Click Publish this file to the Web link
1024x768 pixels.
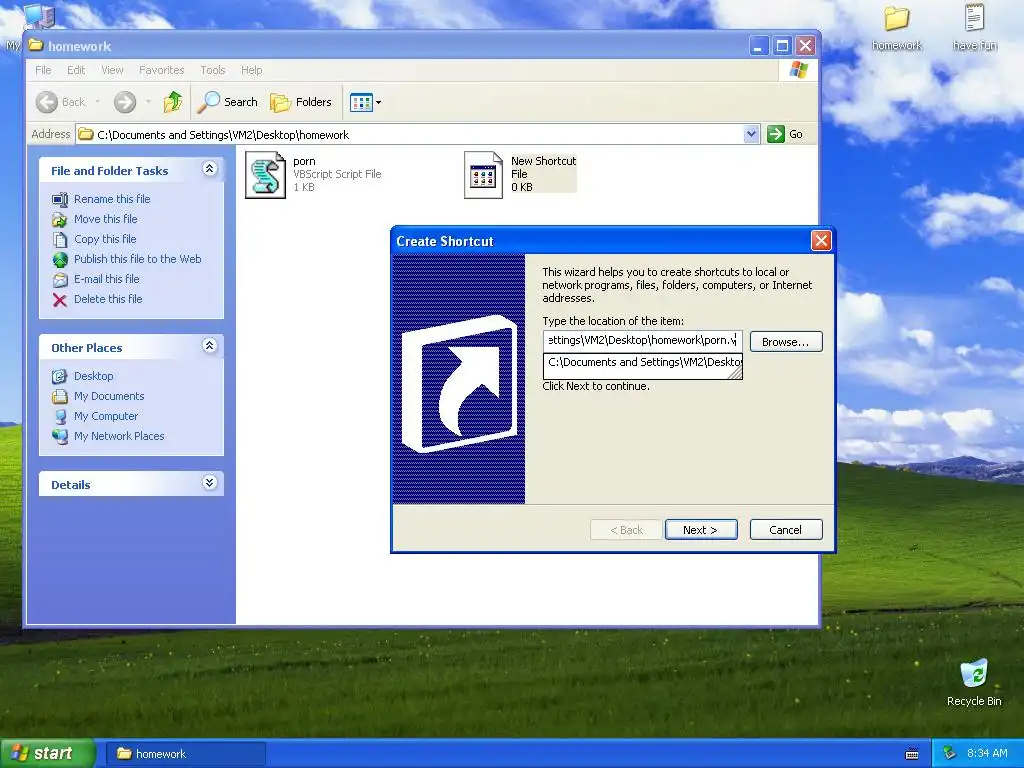[x=137, y=259]
